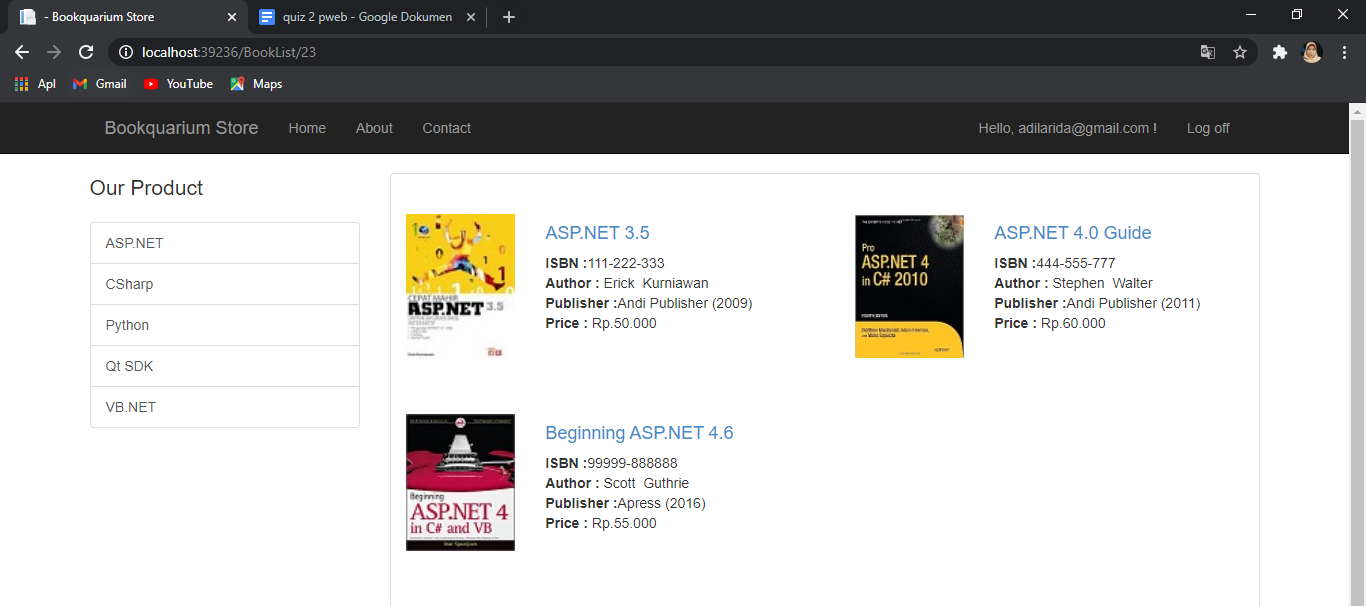Select Qt SDK category

click(x=225, y=366)
